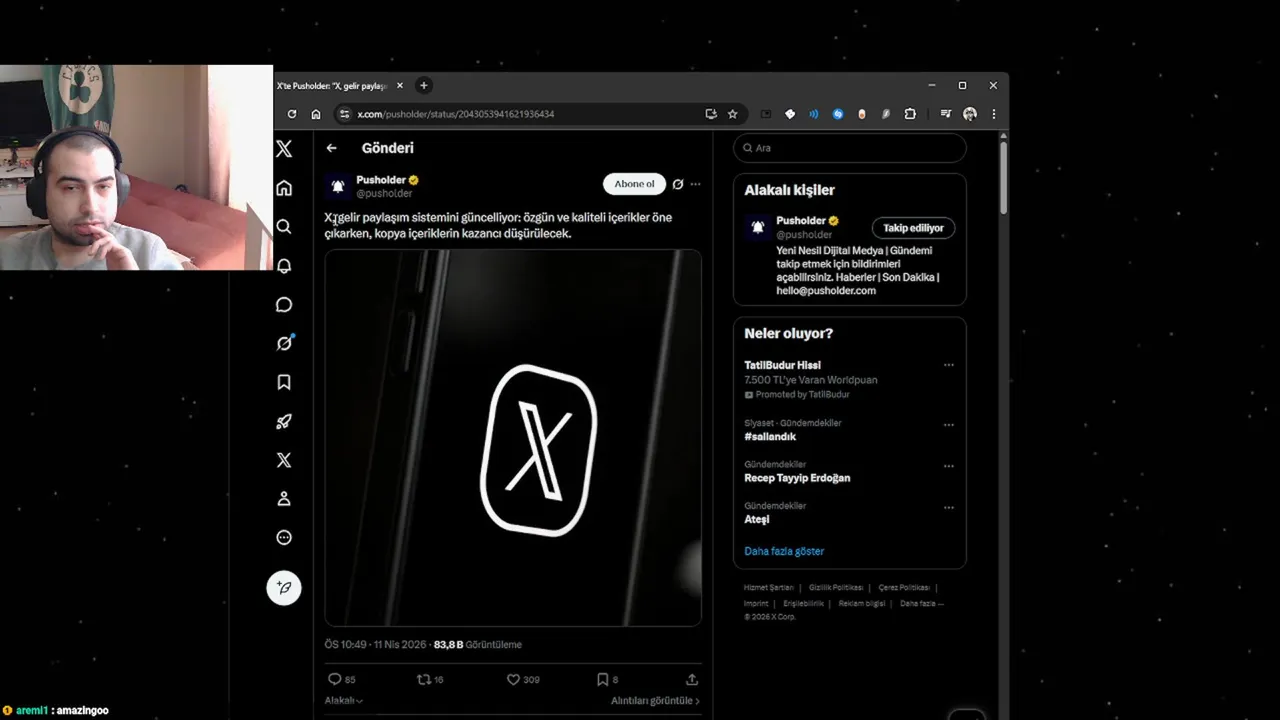Open a new browser tab
Viewport: 1280px width, 720px height.
coord(424,86)
